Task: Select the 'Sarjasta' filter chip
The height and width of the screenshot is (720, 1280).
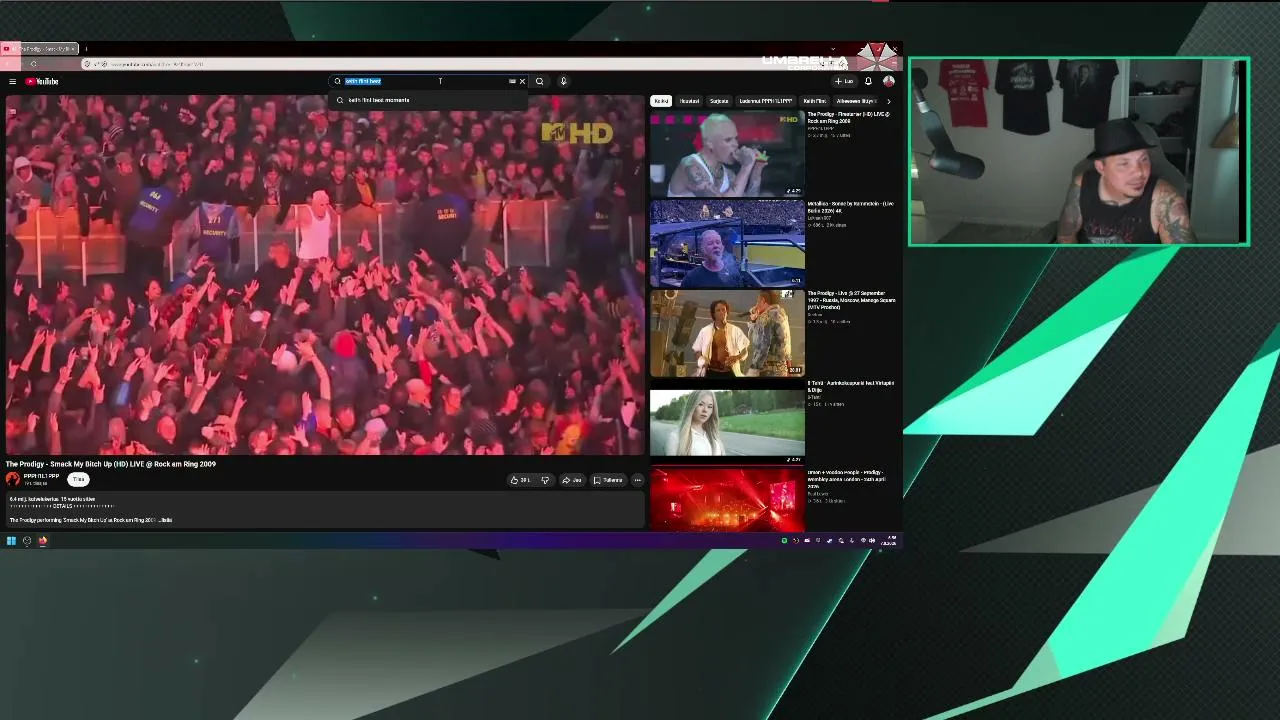Action: click(719, 101)
